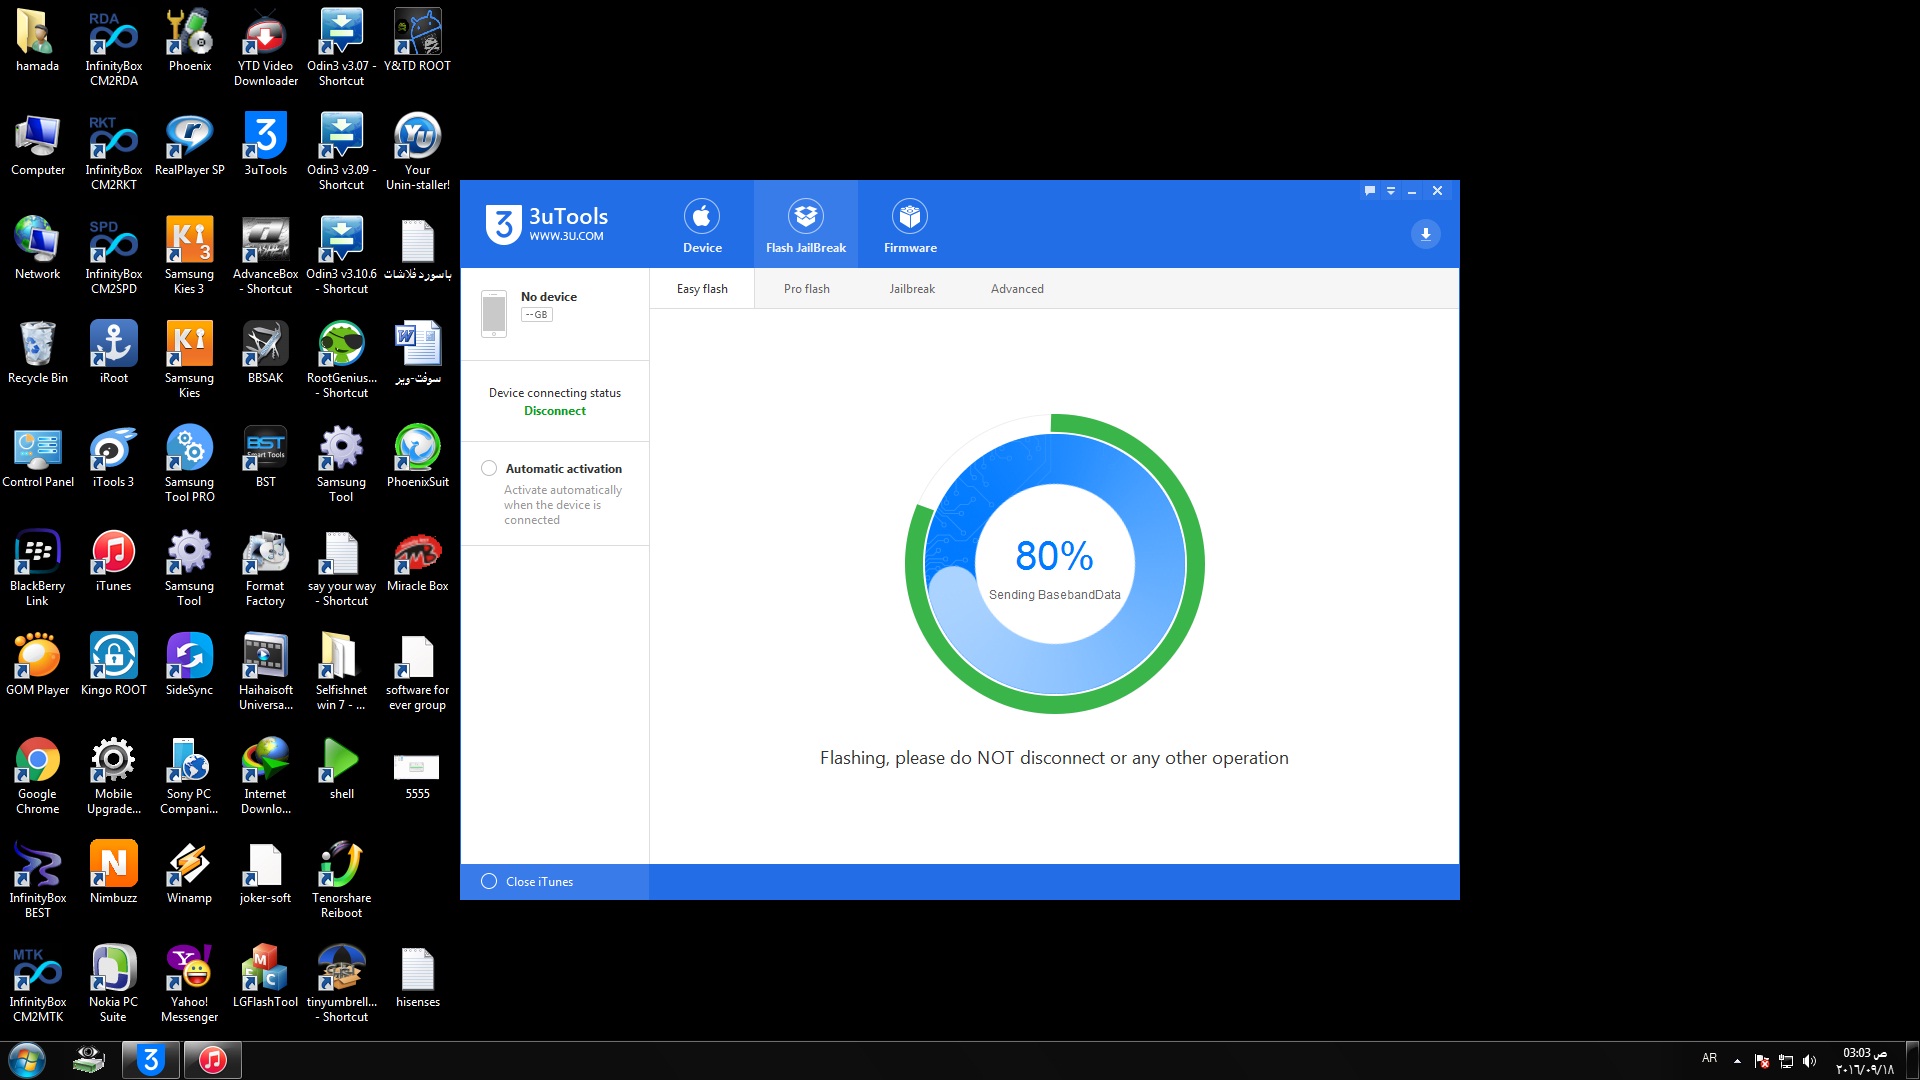Click the Sending BasebandData status text
This screenshot has width=1920, height=1080.
pos(1055,595)
